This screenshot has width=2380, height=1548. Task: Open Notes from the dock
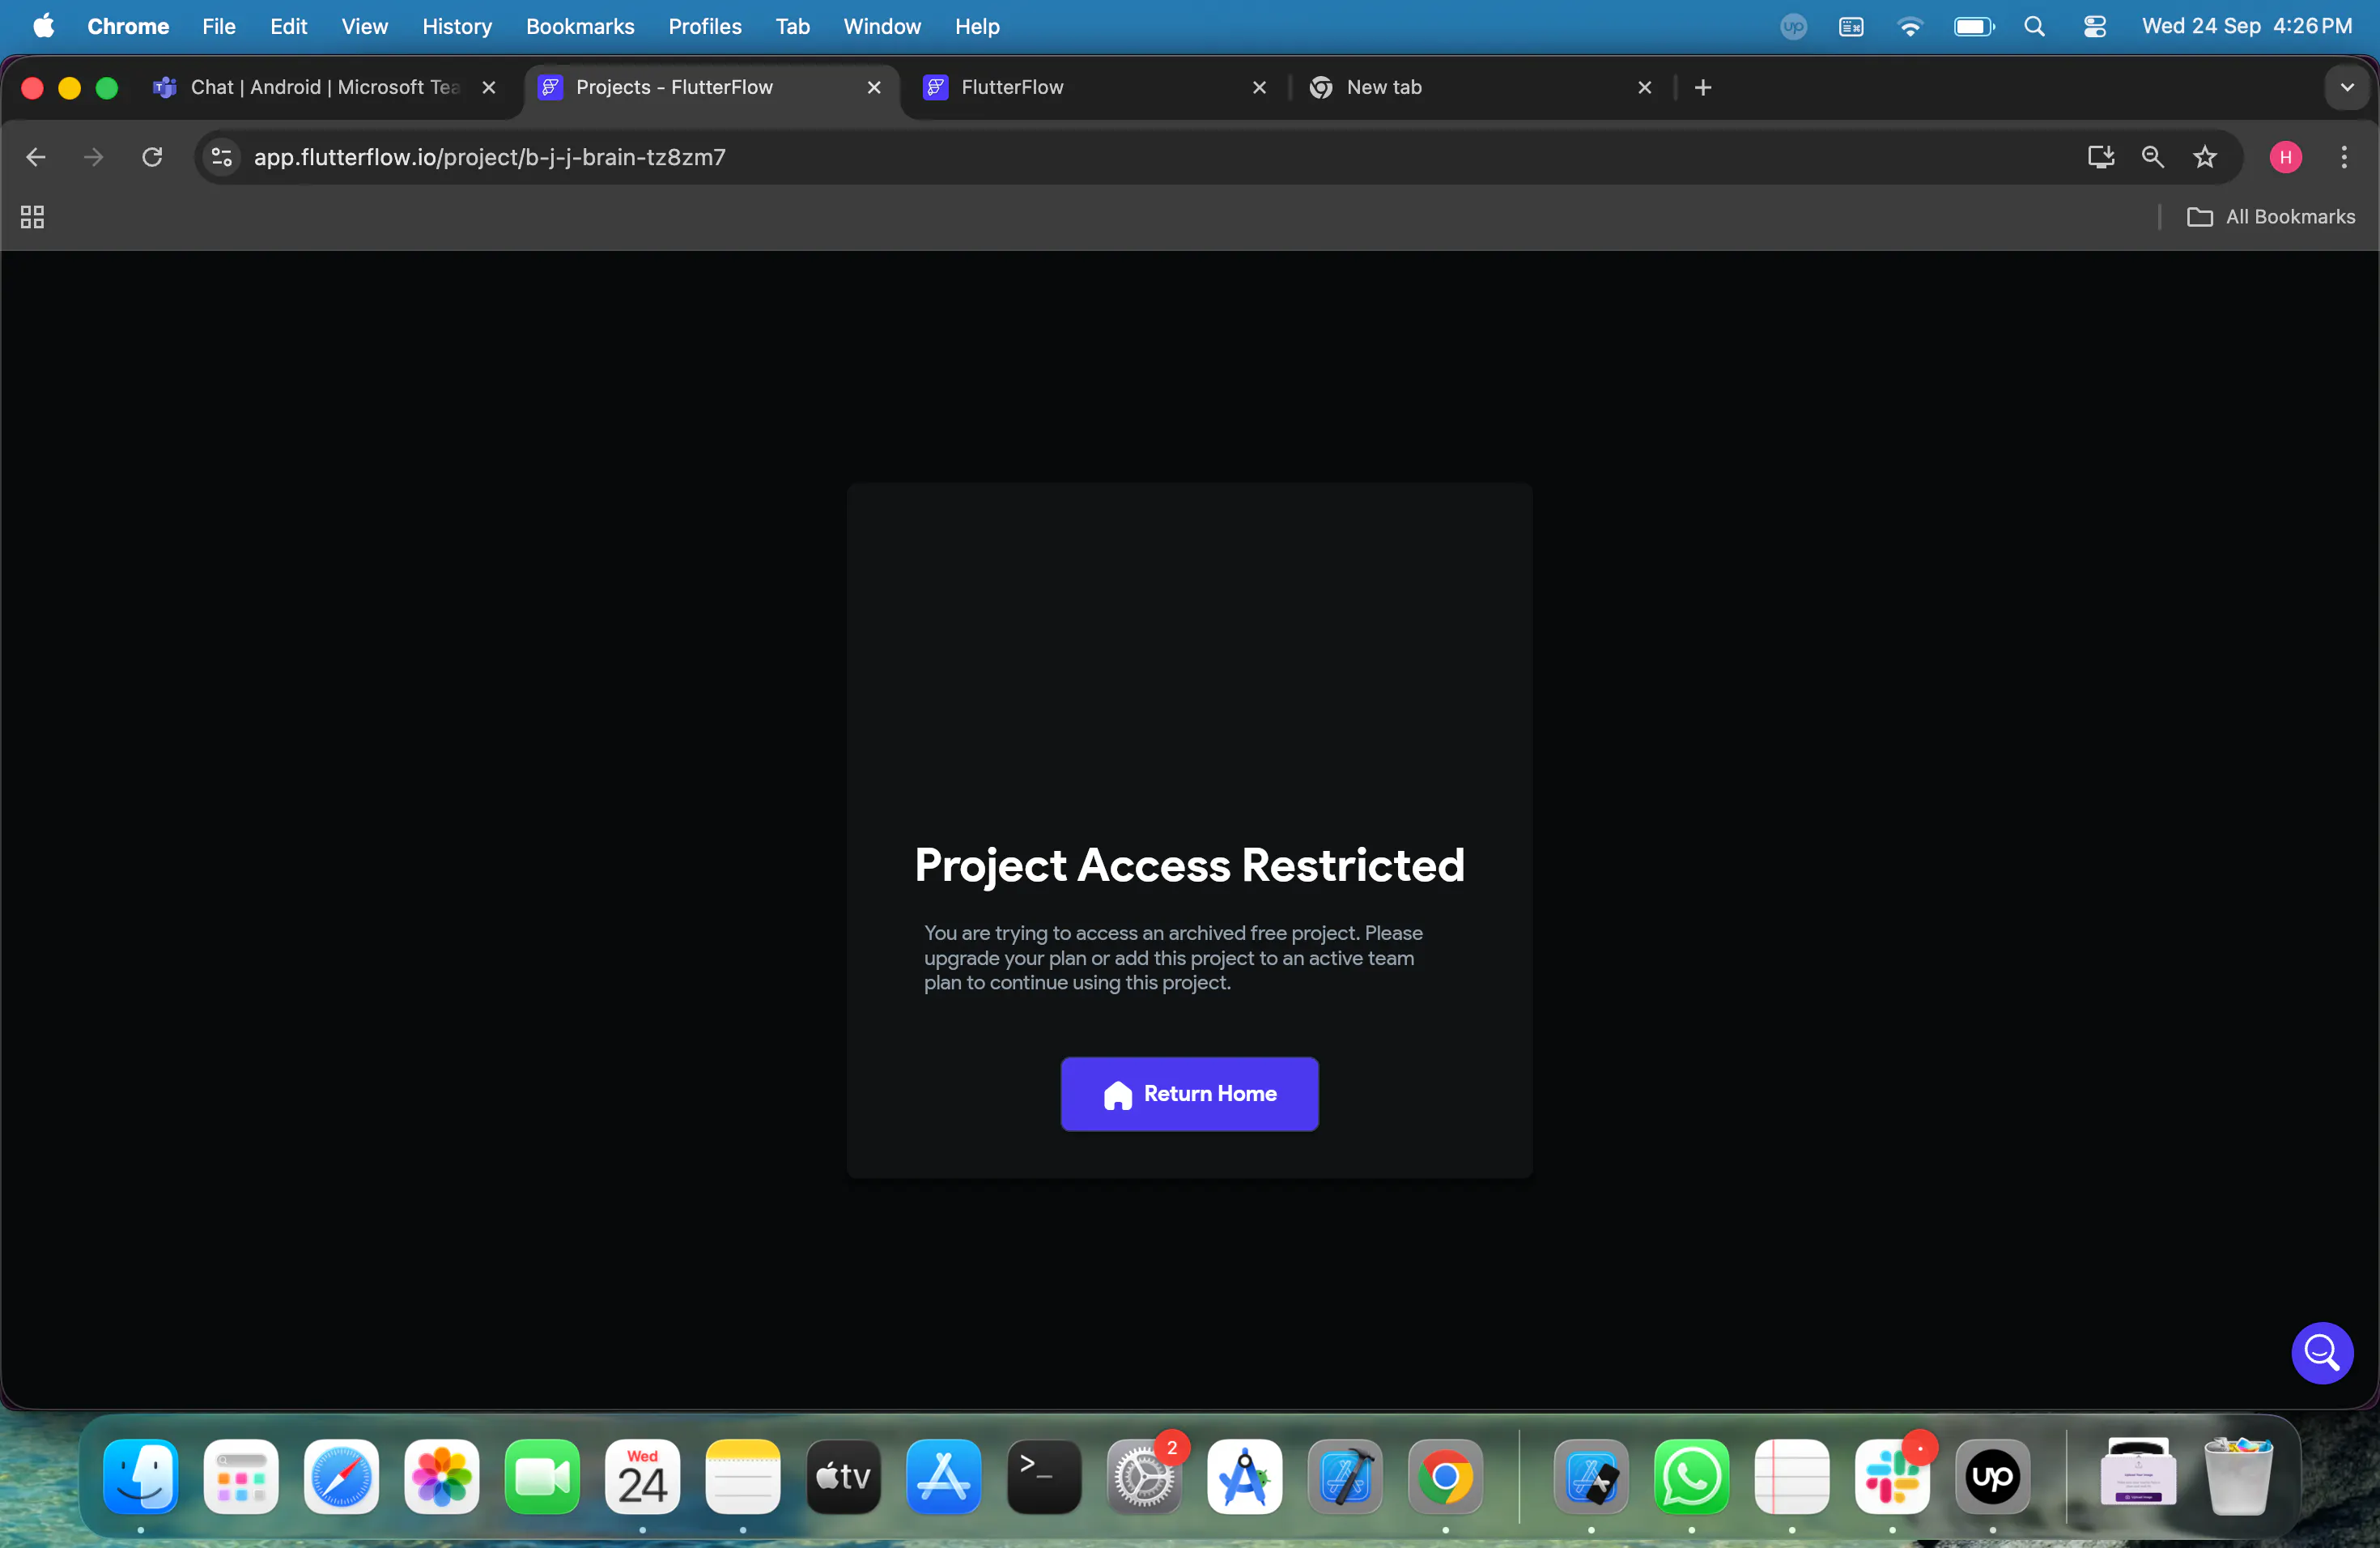tap(743, 1476)
